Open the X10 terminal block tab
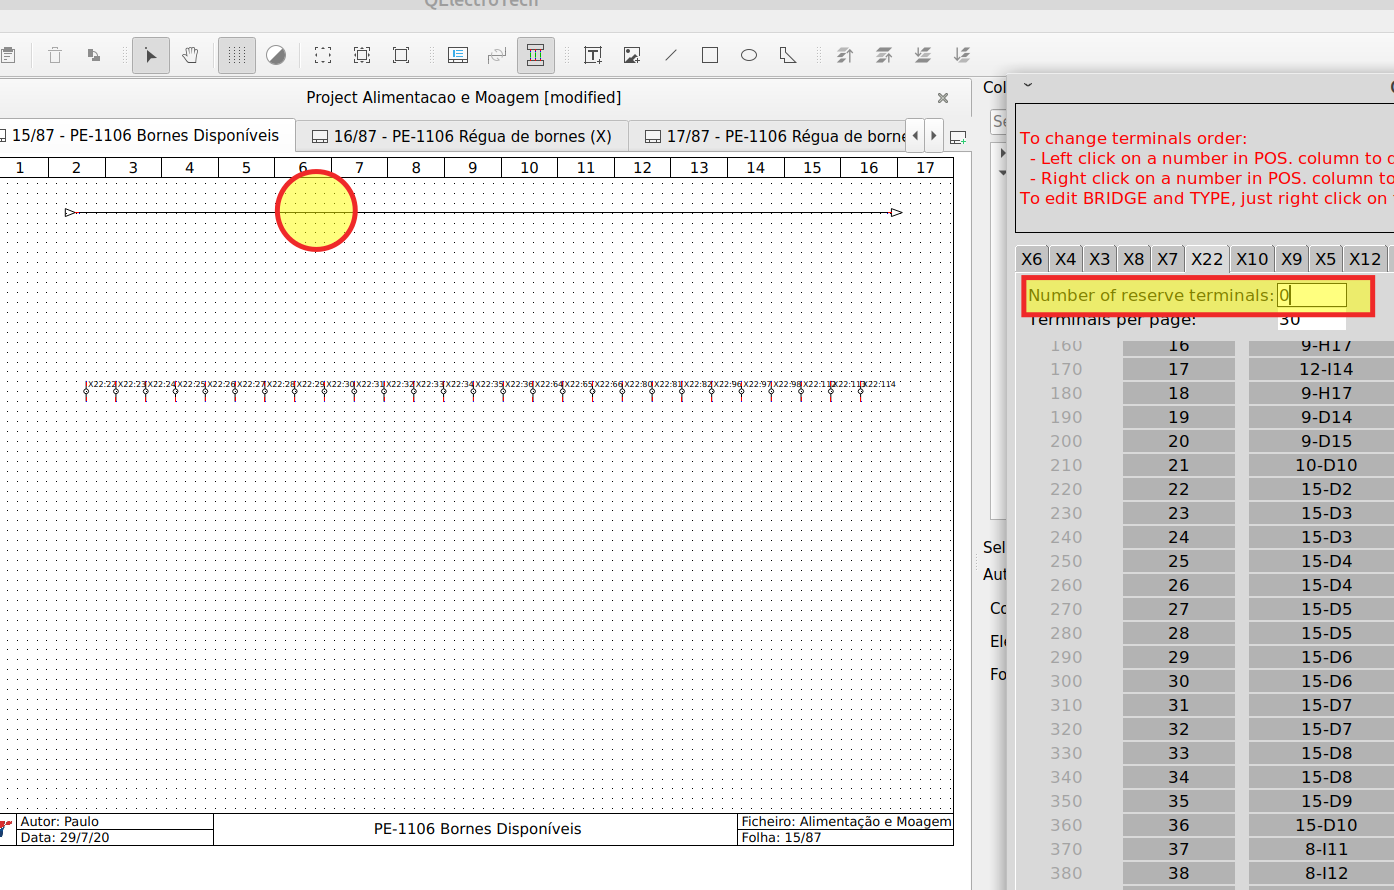The image size is (1394, 890). [1251, 259]
